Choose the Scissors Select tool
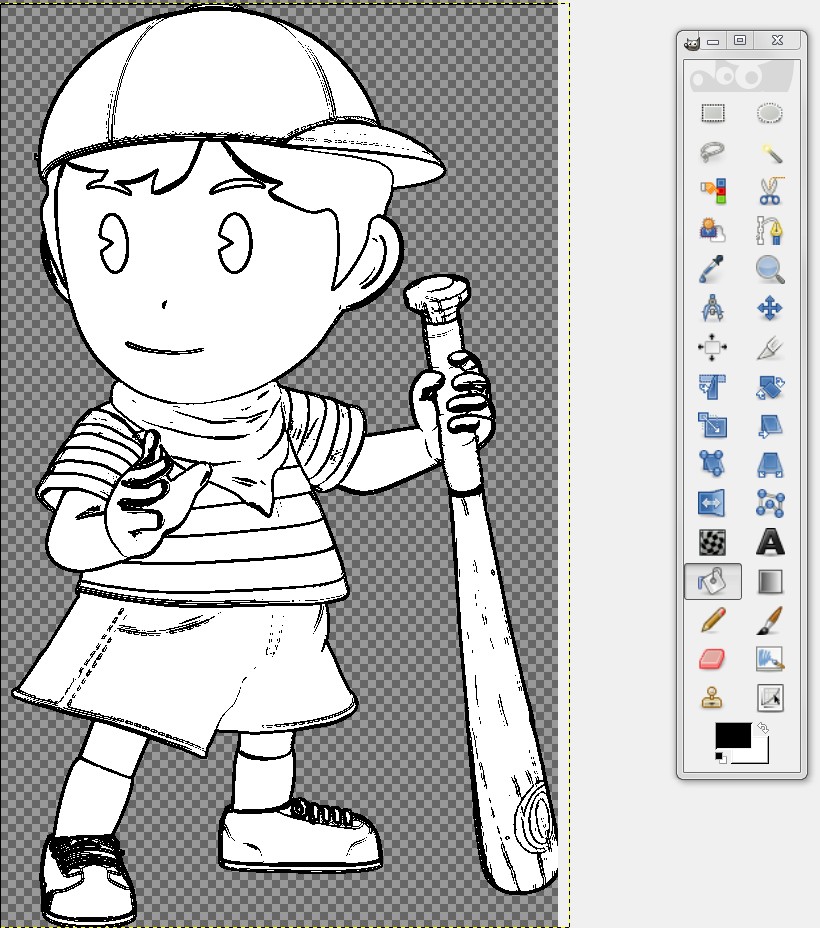This screenshot has height=928, width=820. pos(769,191)
